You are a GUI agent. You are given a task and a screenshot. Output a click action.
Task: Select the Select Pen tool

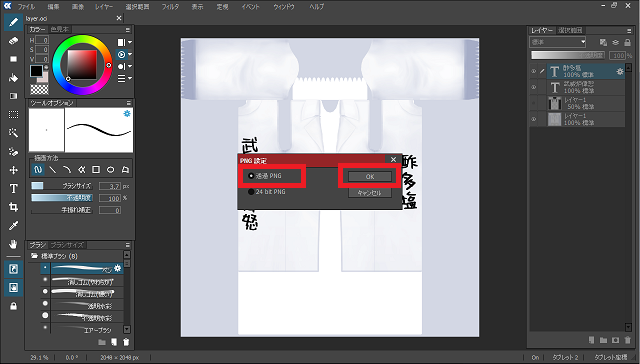(13, 152)
